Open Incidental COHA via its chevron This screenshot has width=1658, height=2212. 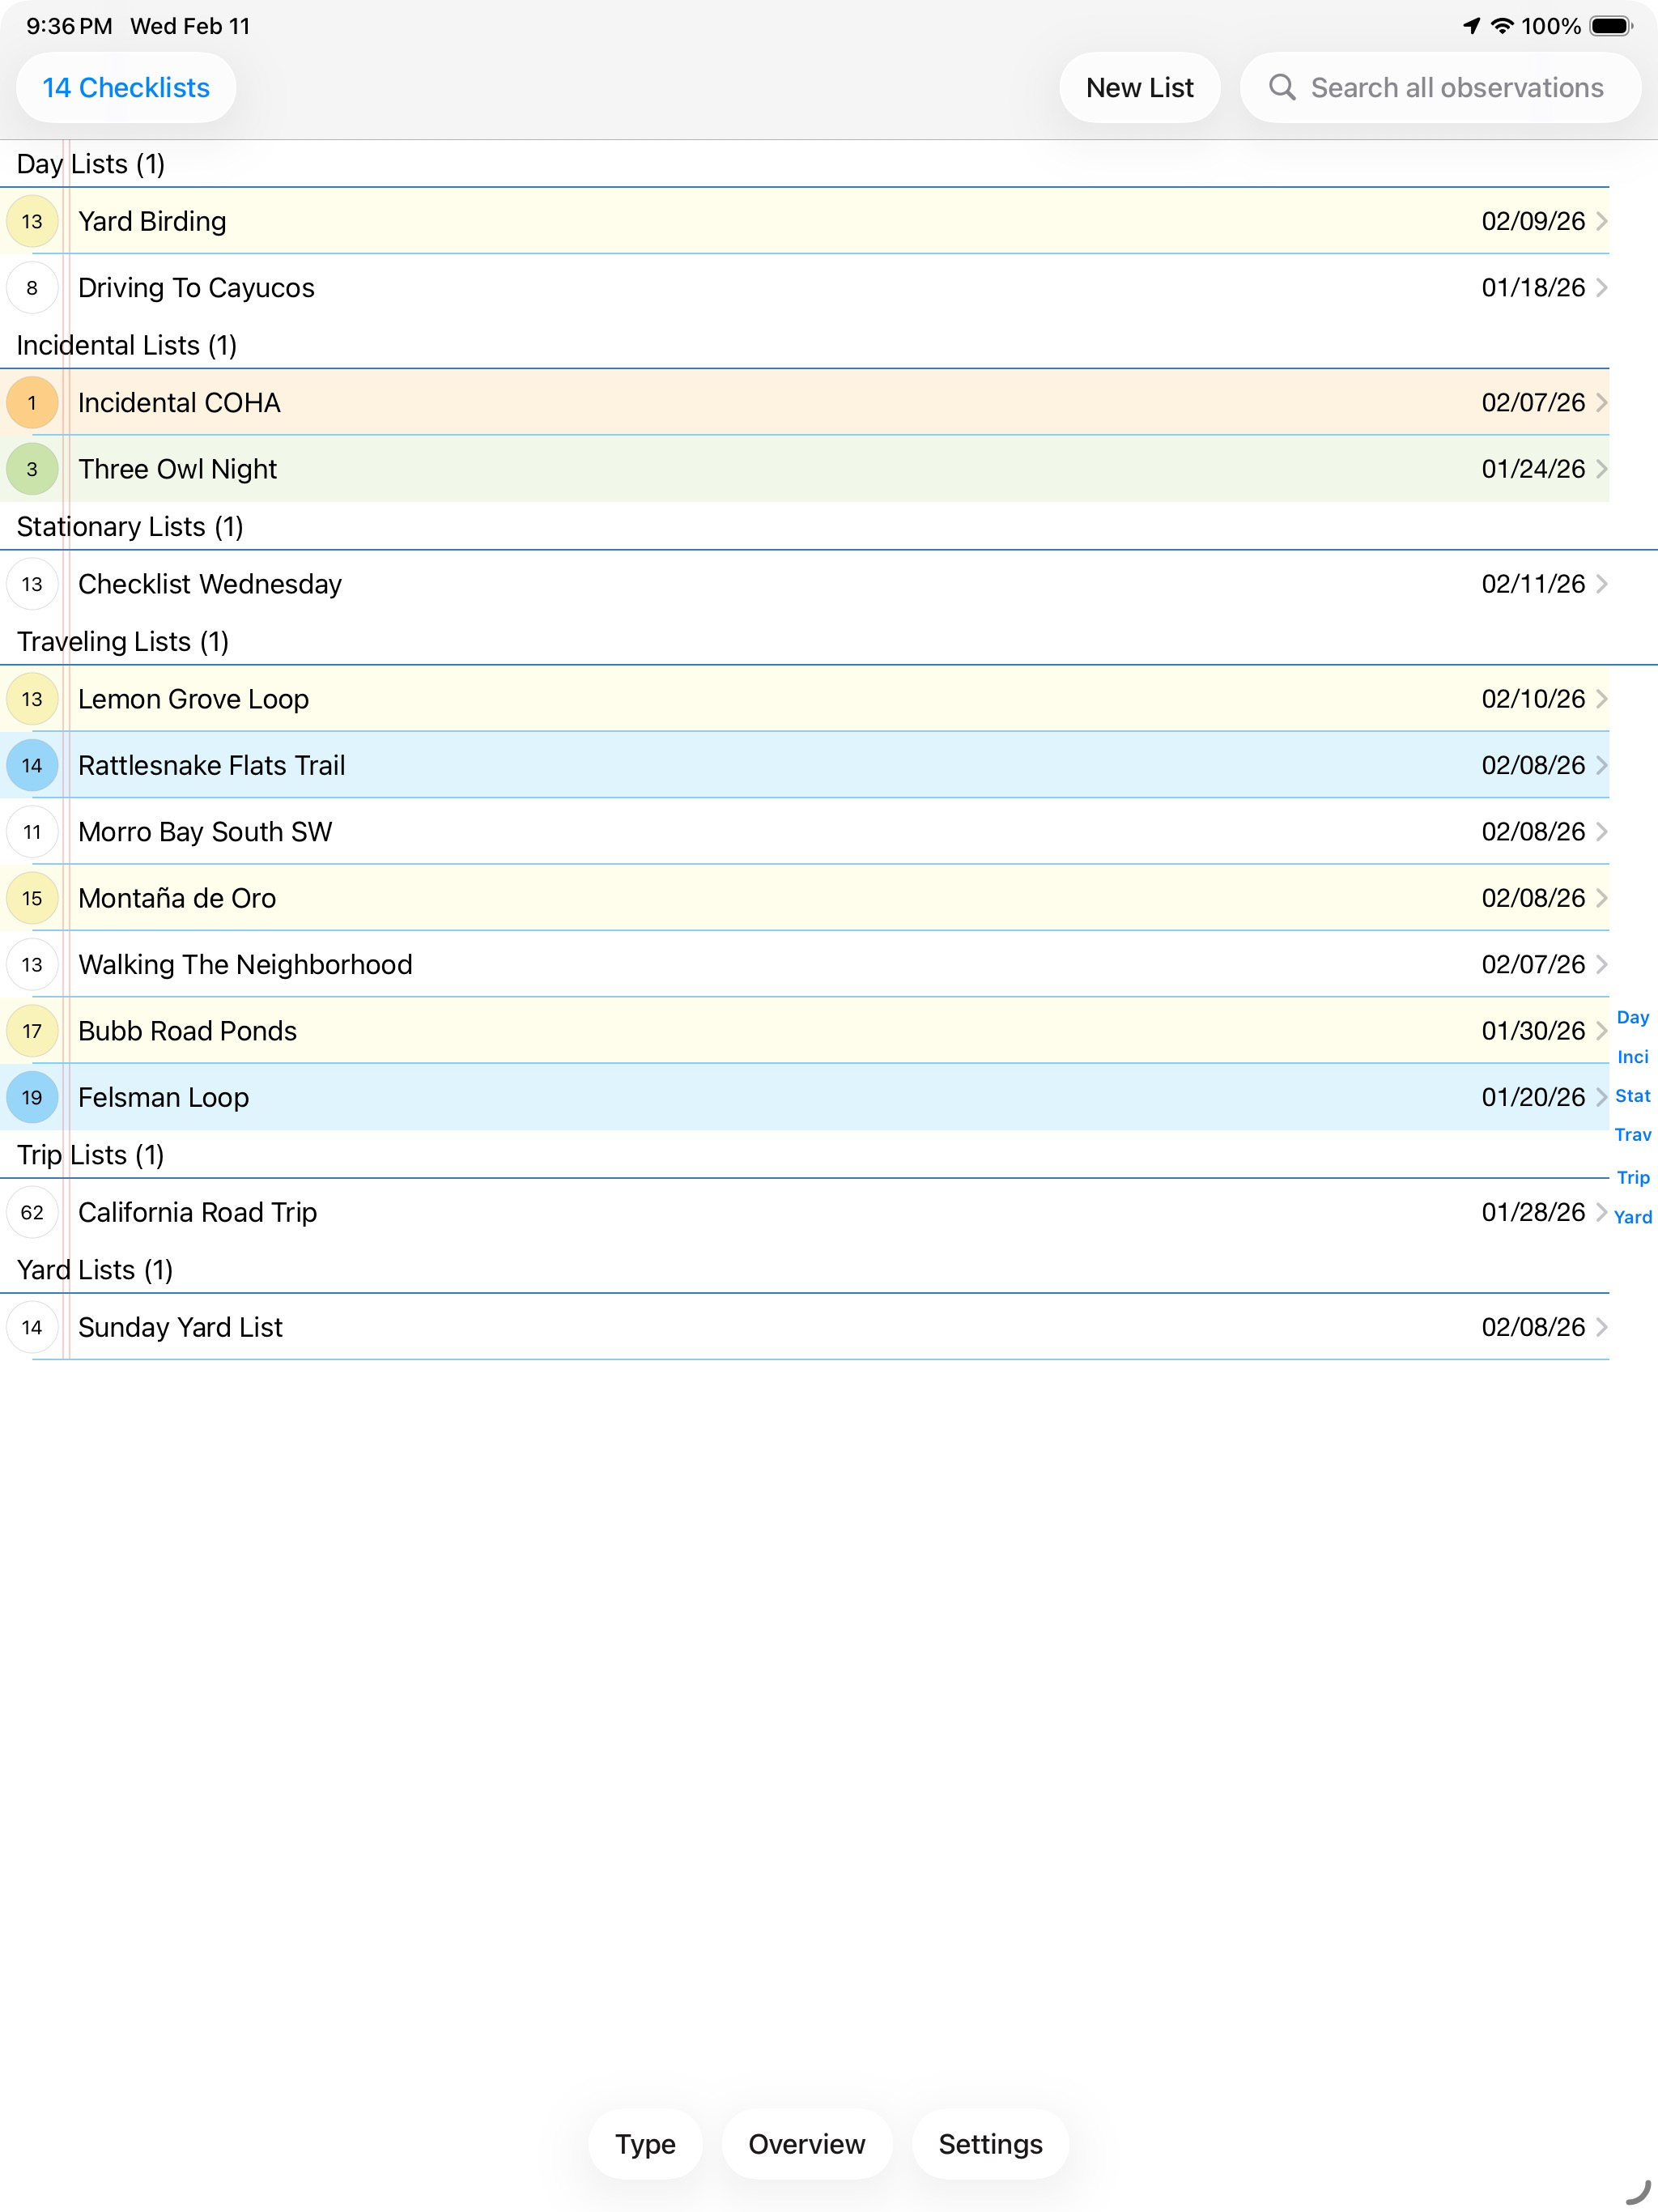pos(1601,403)
